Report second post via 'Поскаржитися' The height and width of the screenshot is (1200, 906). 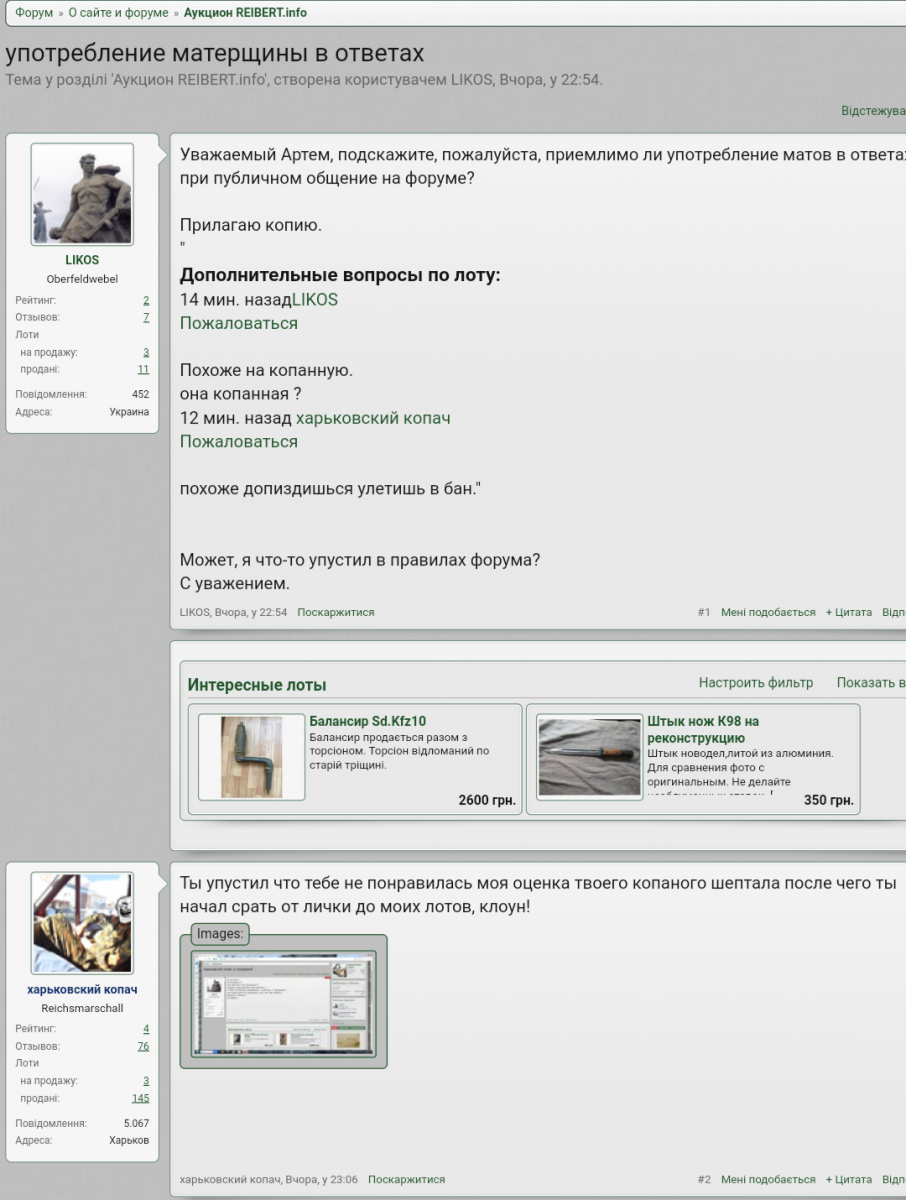coord(406,1180)
